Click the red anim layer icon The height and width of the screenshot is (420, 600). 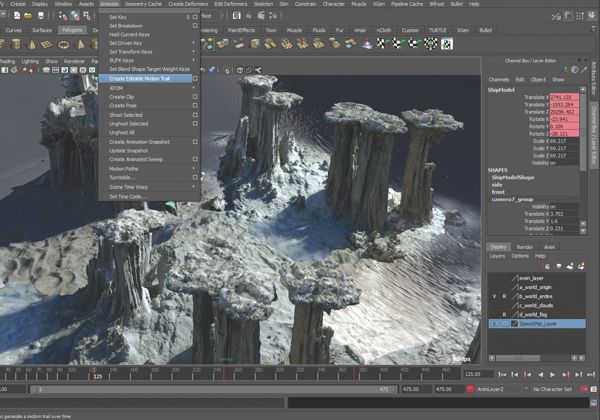coord(470,389)
